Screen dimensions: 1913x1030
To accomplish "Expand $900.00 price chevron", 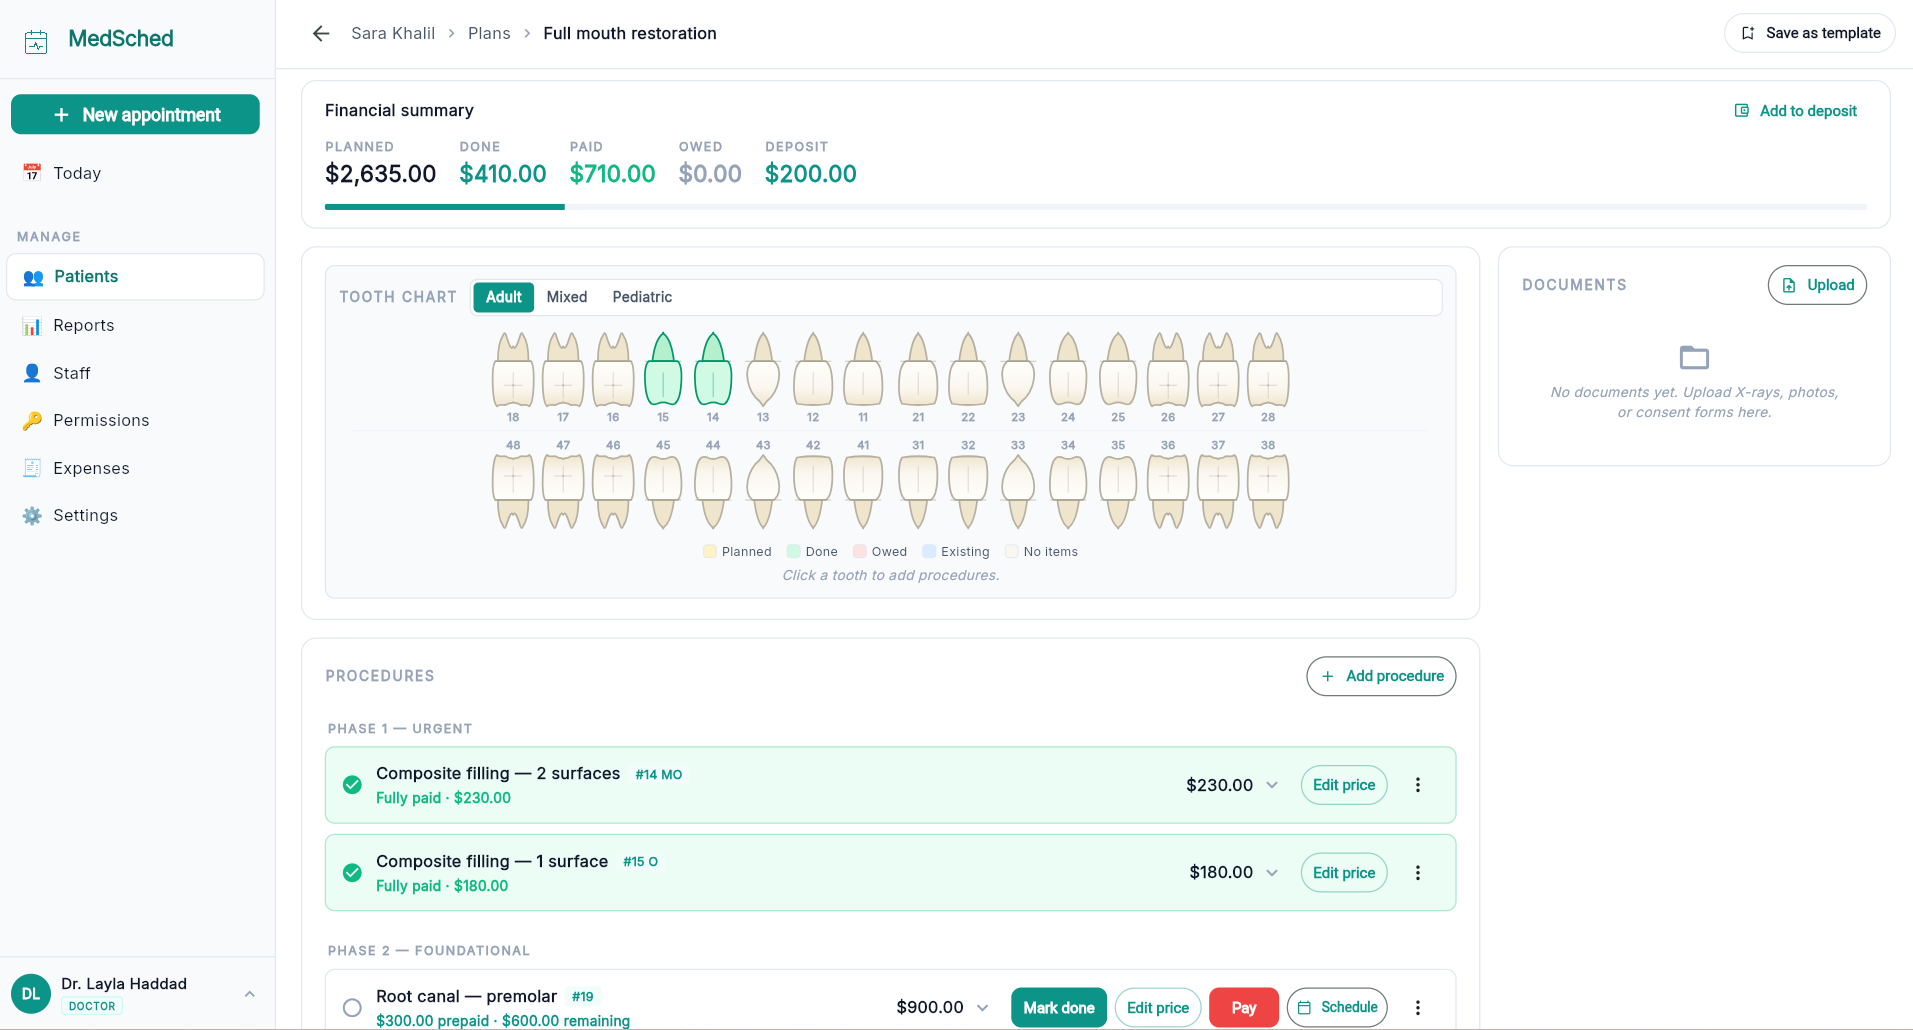I will tap(983, 1008).
